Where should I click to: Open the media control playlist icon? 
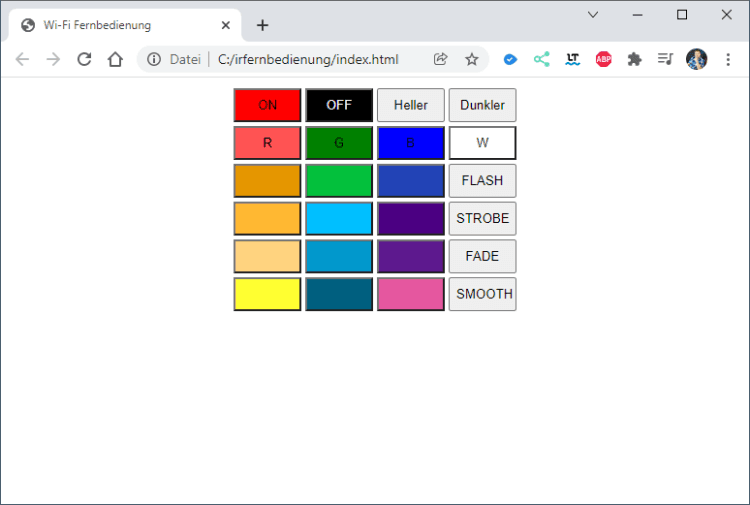(665, 59)
